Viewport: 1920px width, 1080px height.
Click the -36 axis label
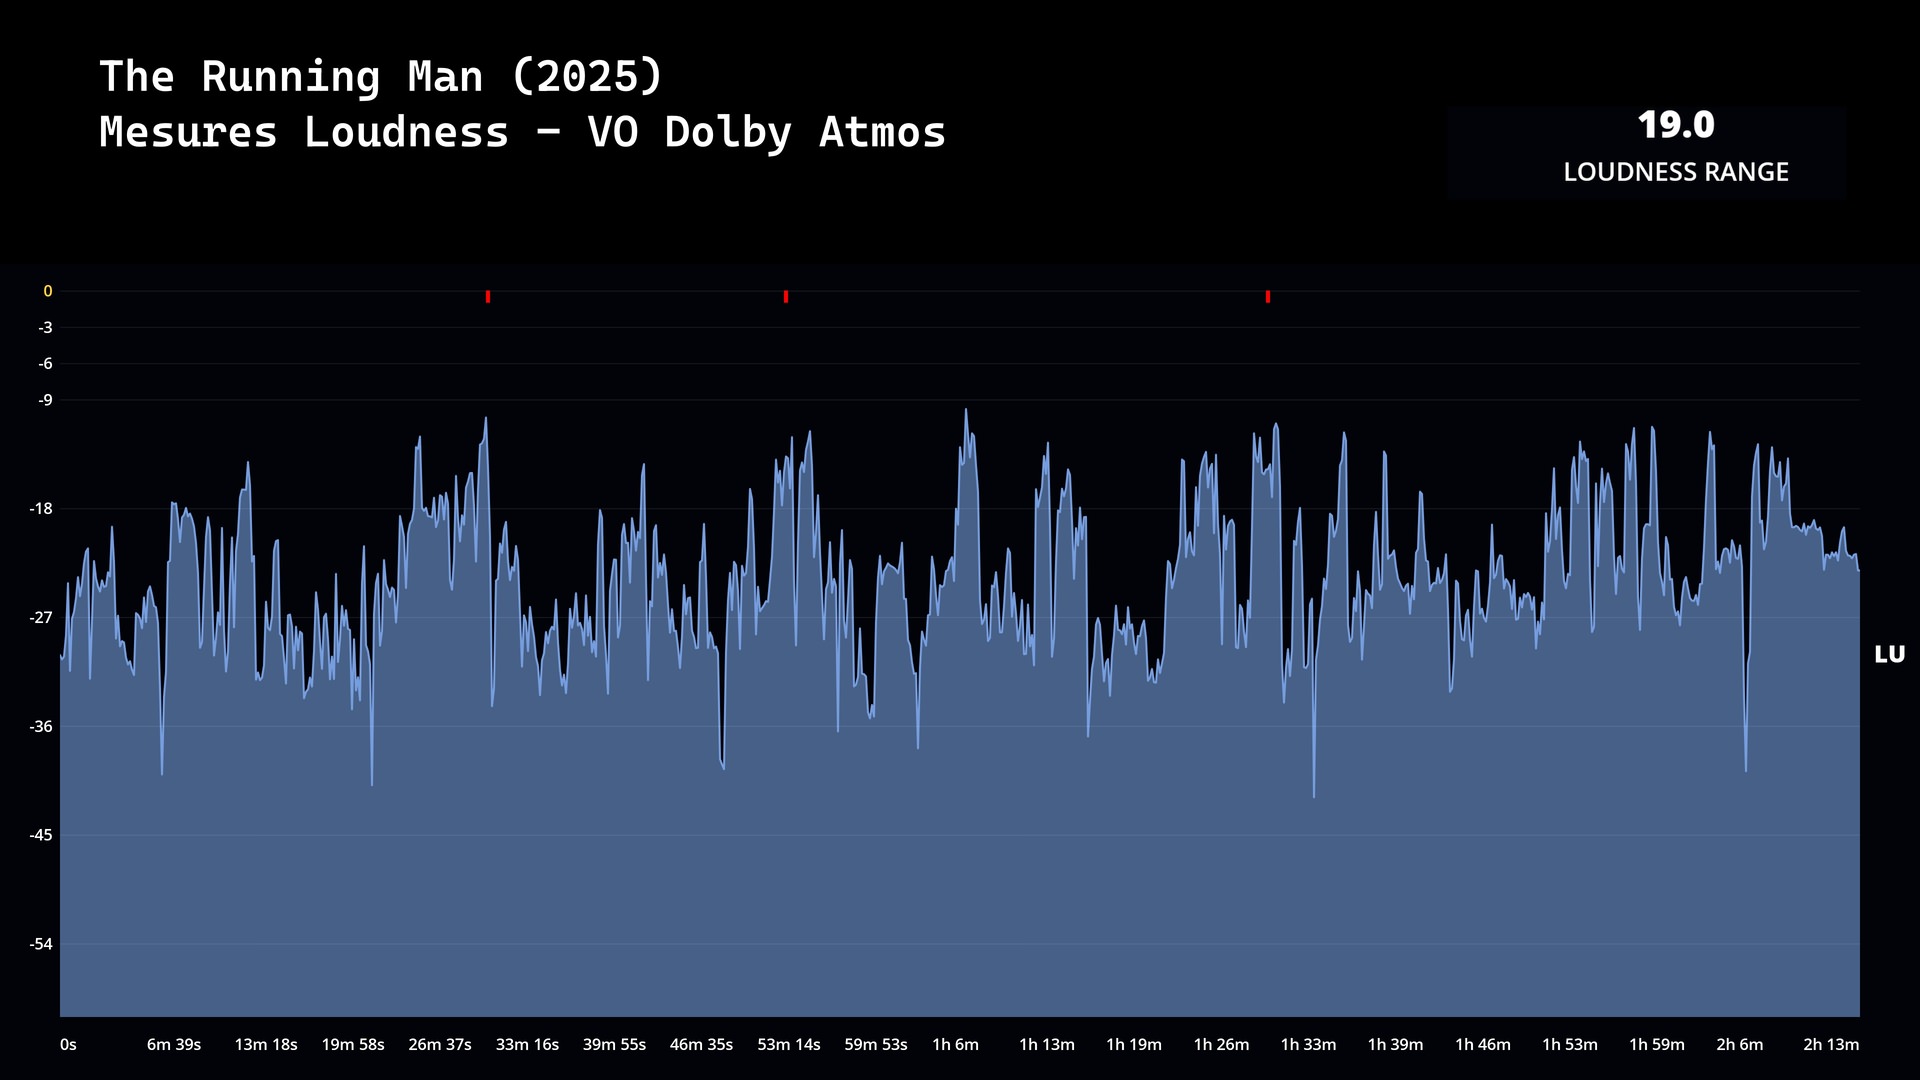coord(41,727)
